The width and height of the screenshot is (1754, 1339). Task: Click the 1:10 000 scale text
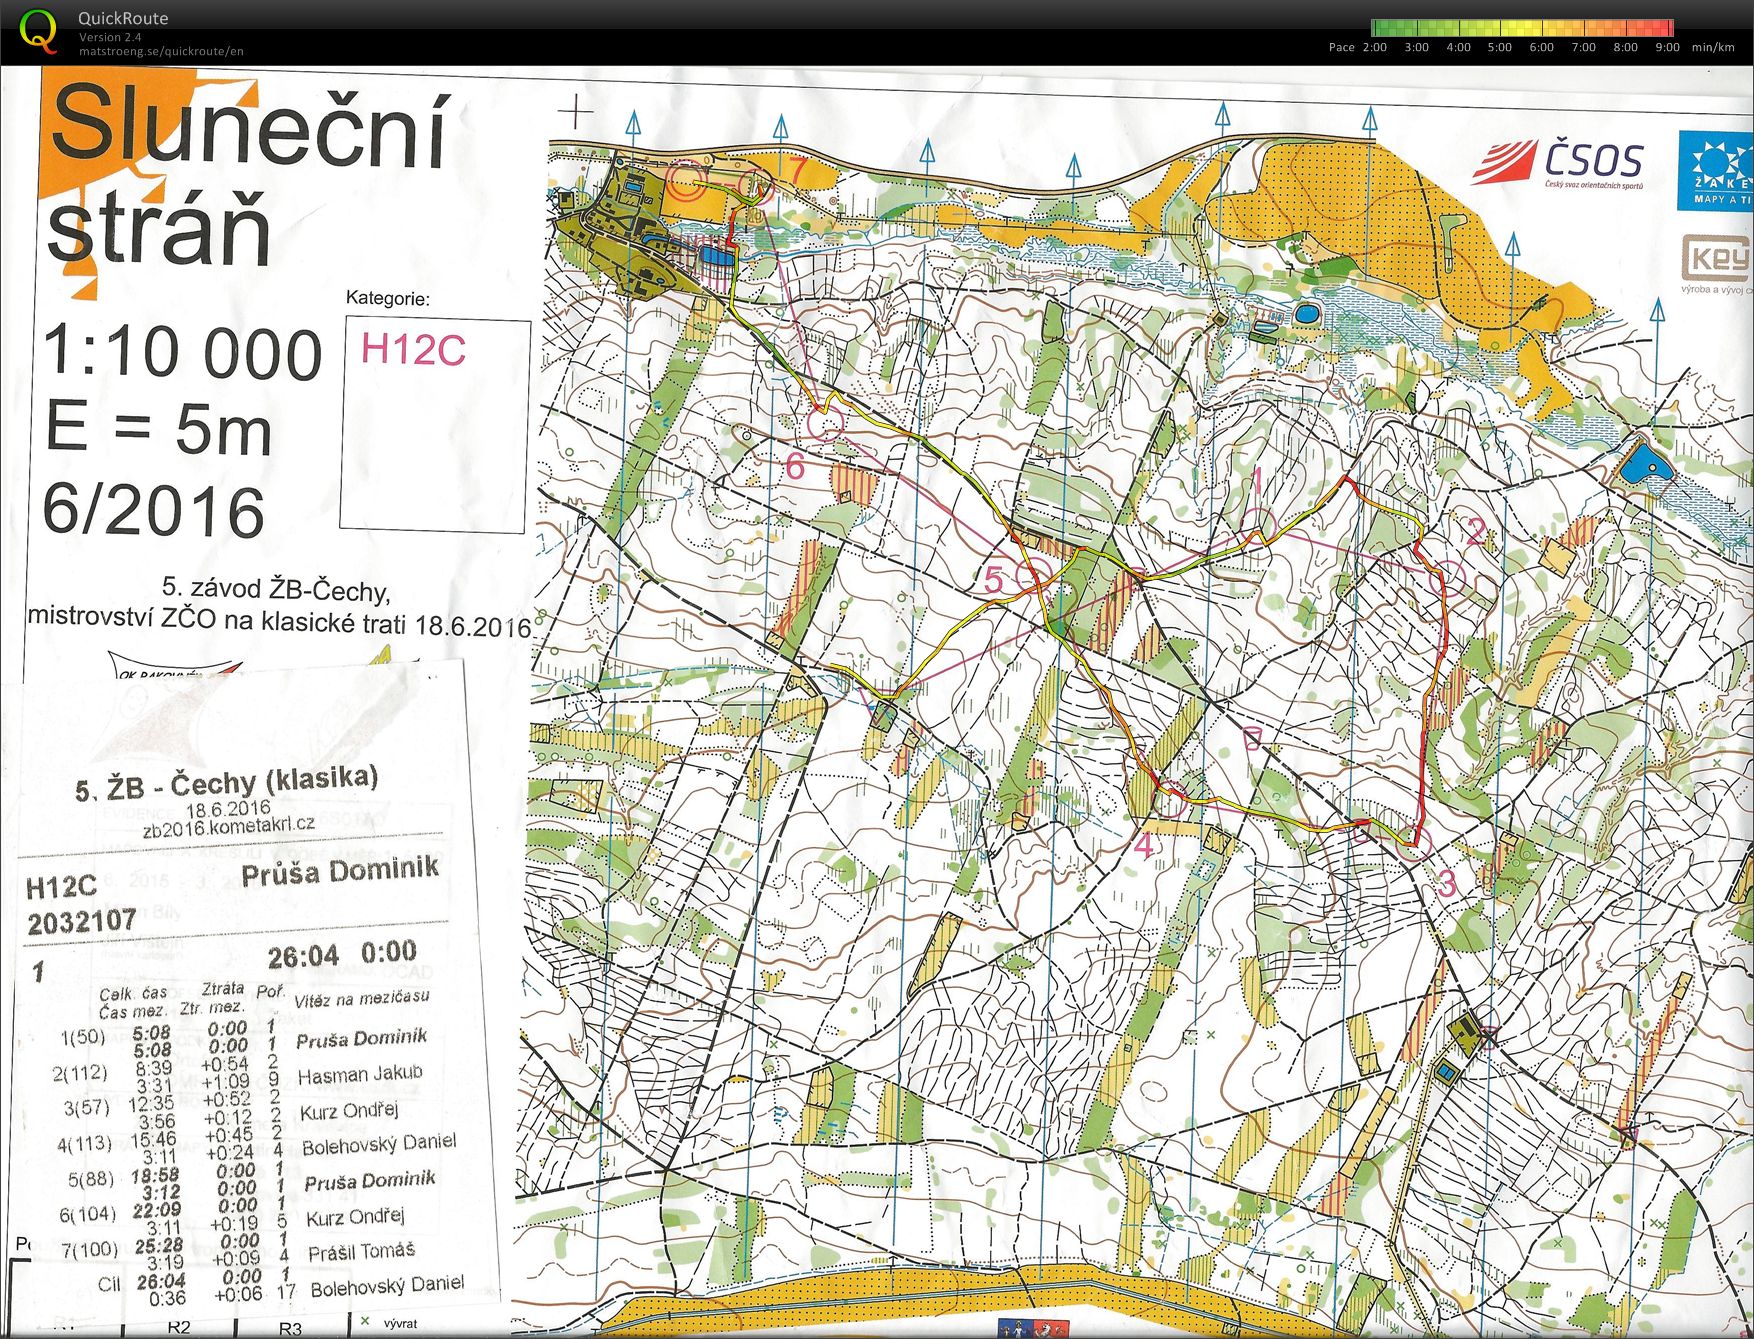click(x=183, y=353)
